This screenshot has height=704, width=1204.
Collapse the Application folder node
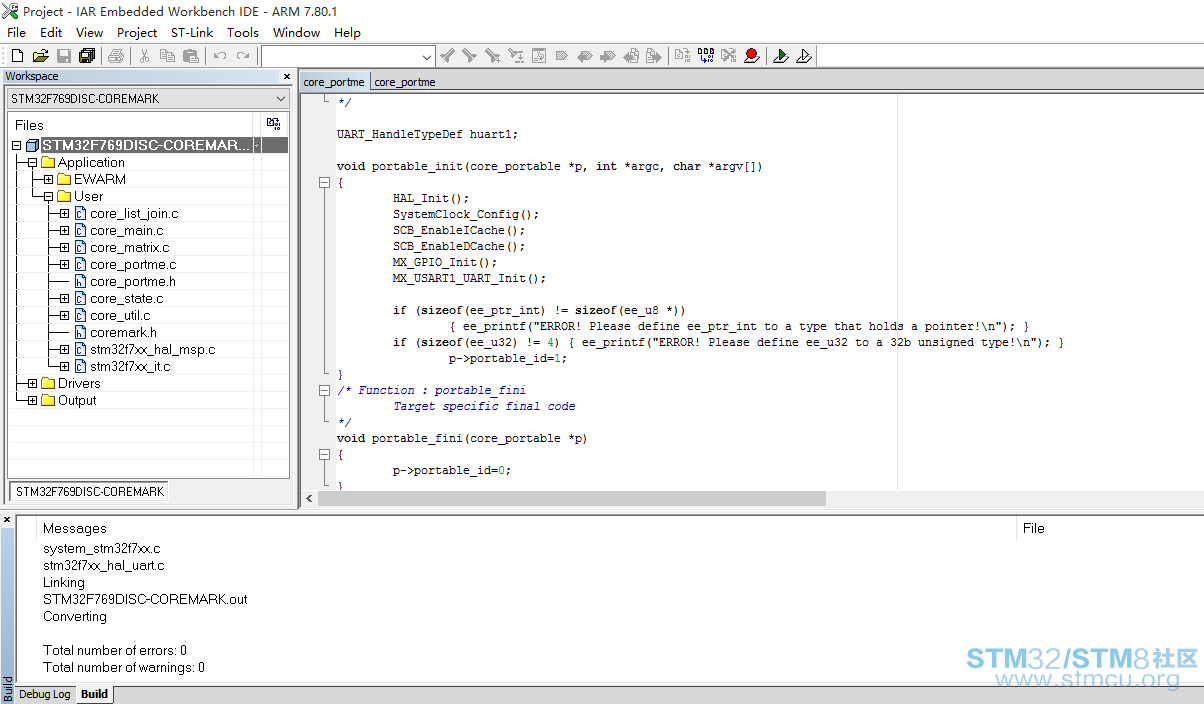[32, 162]
